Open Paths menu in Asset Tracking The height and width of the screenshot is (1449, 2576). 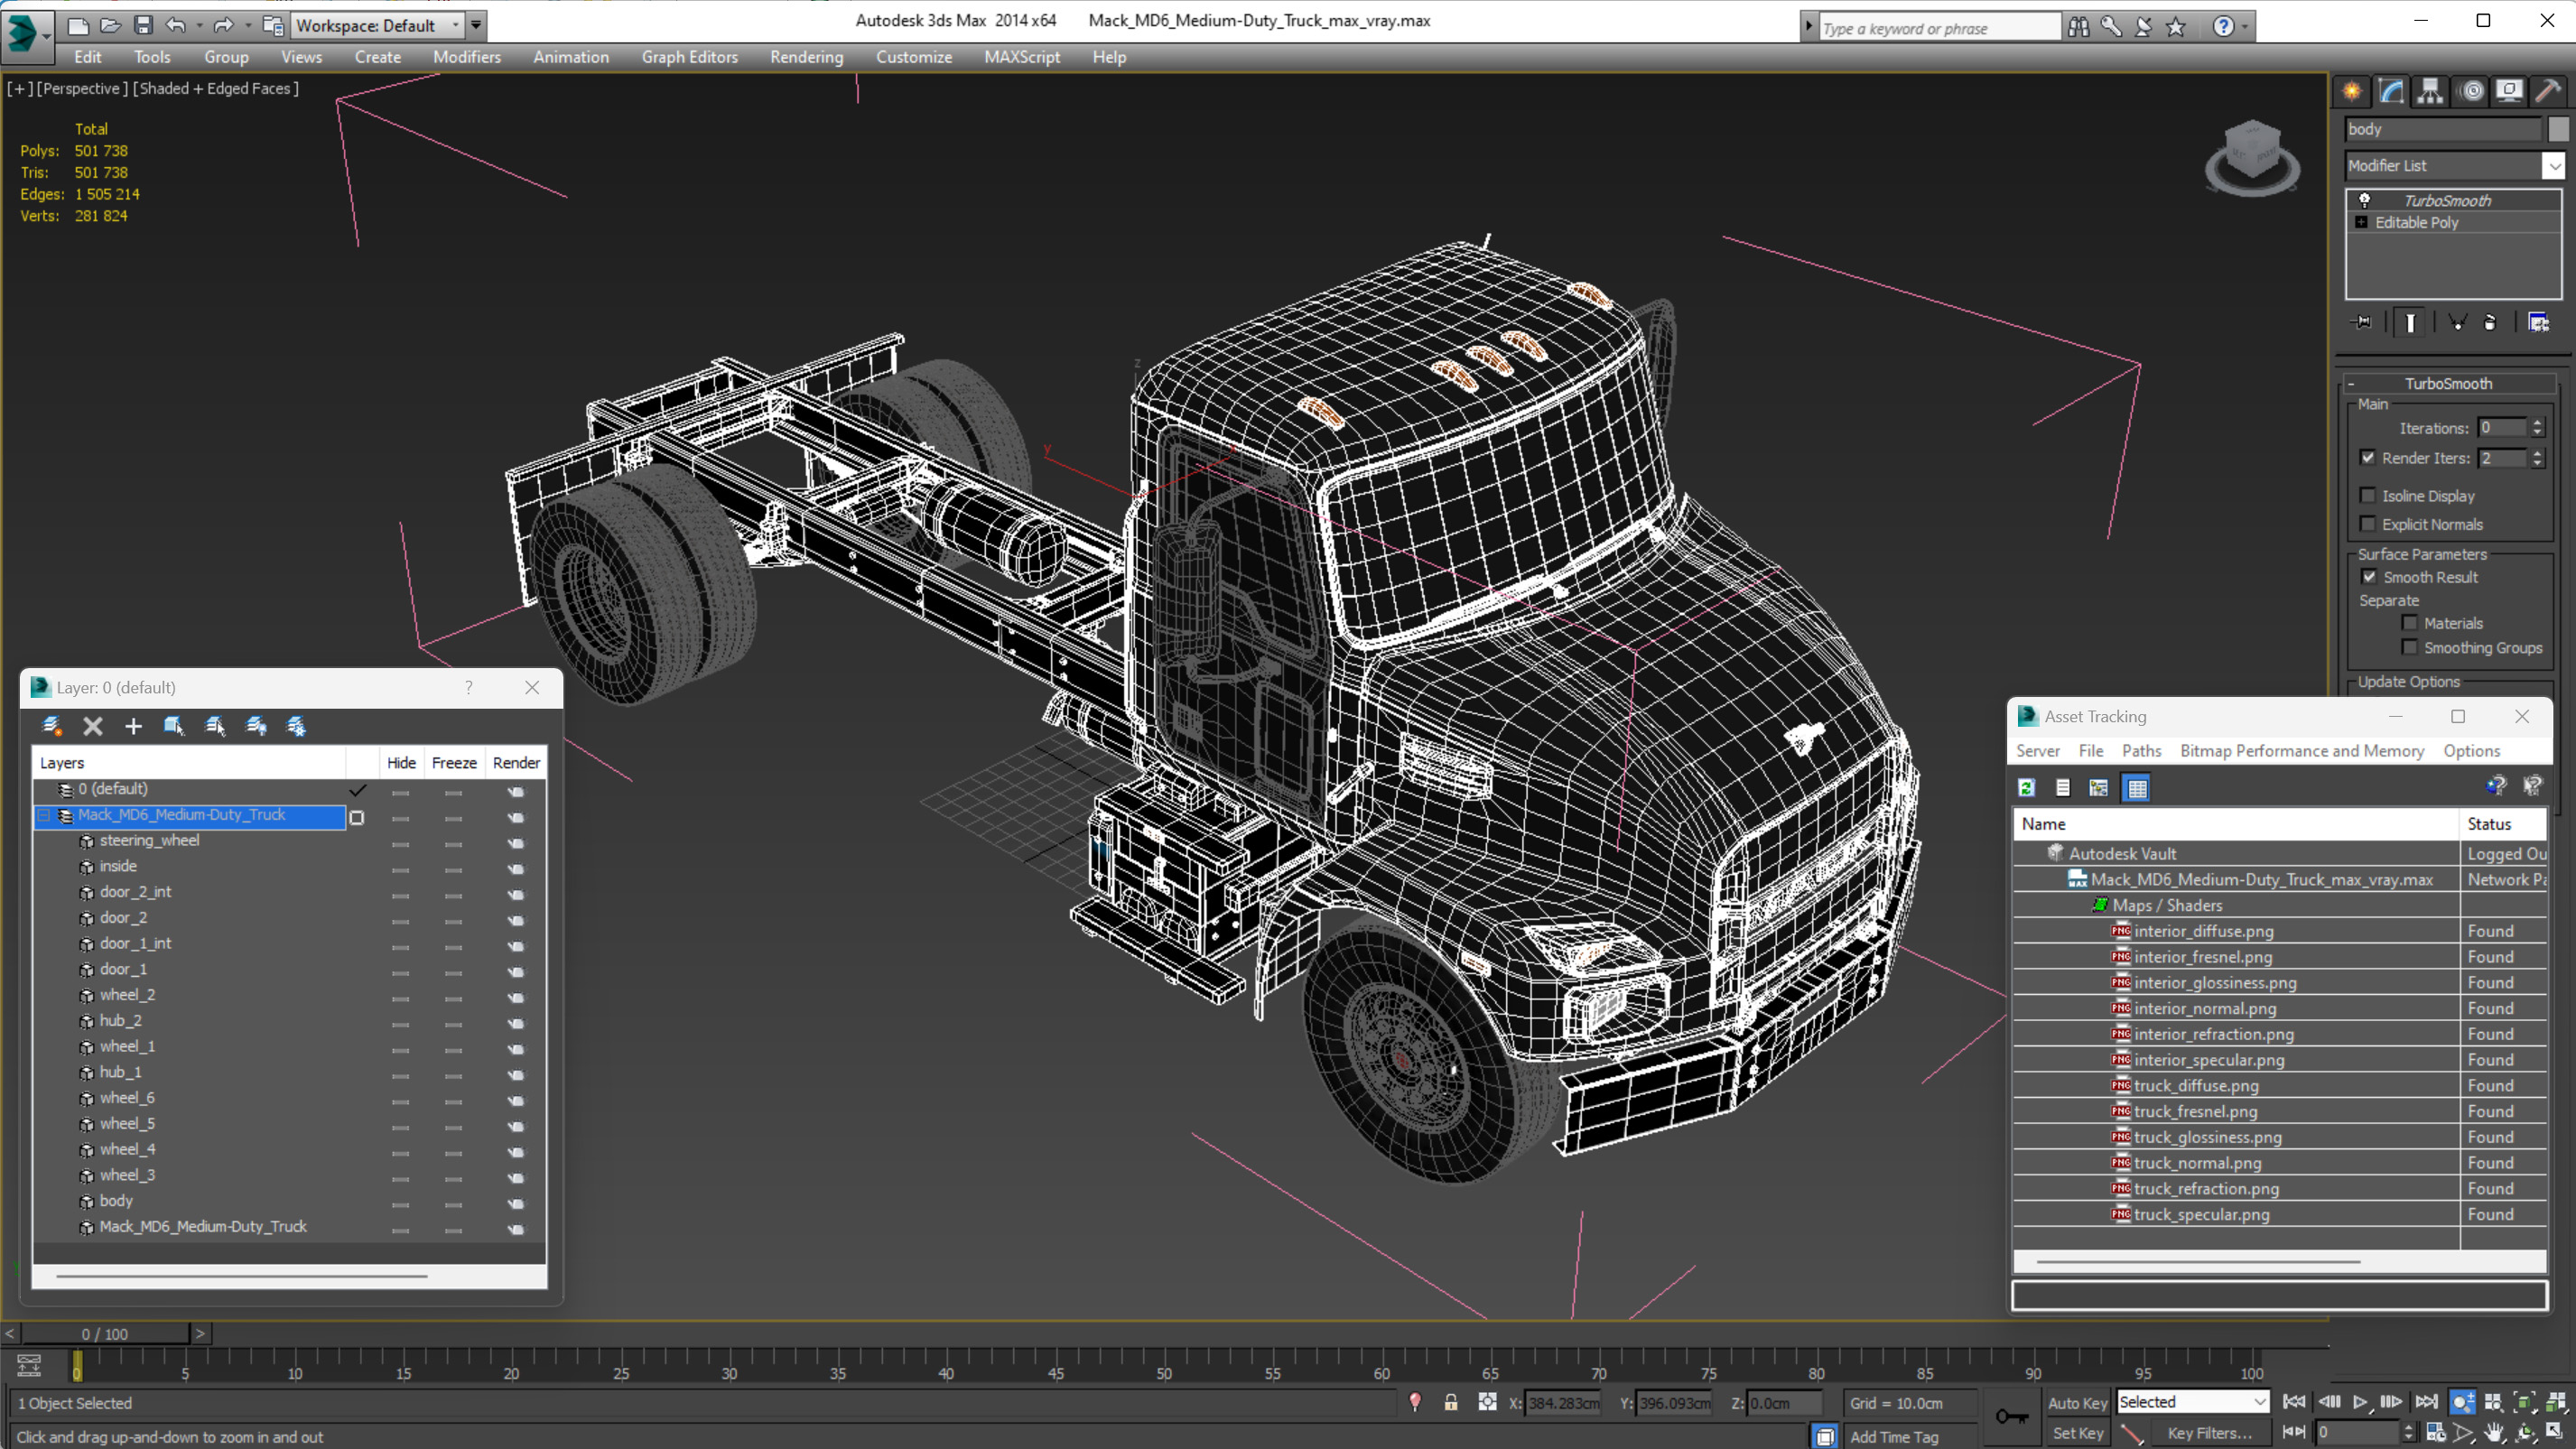2141,751
